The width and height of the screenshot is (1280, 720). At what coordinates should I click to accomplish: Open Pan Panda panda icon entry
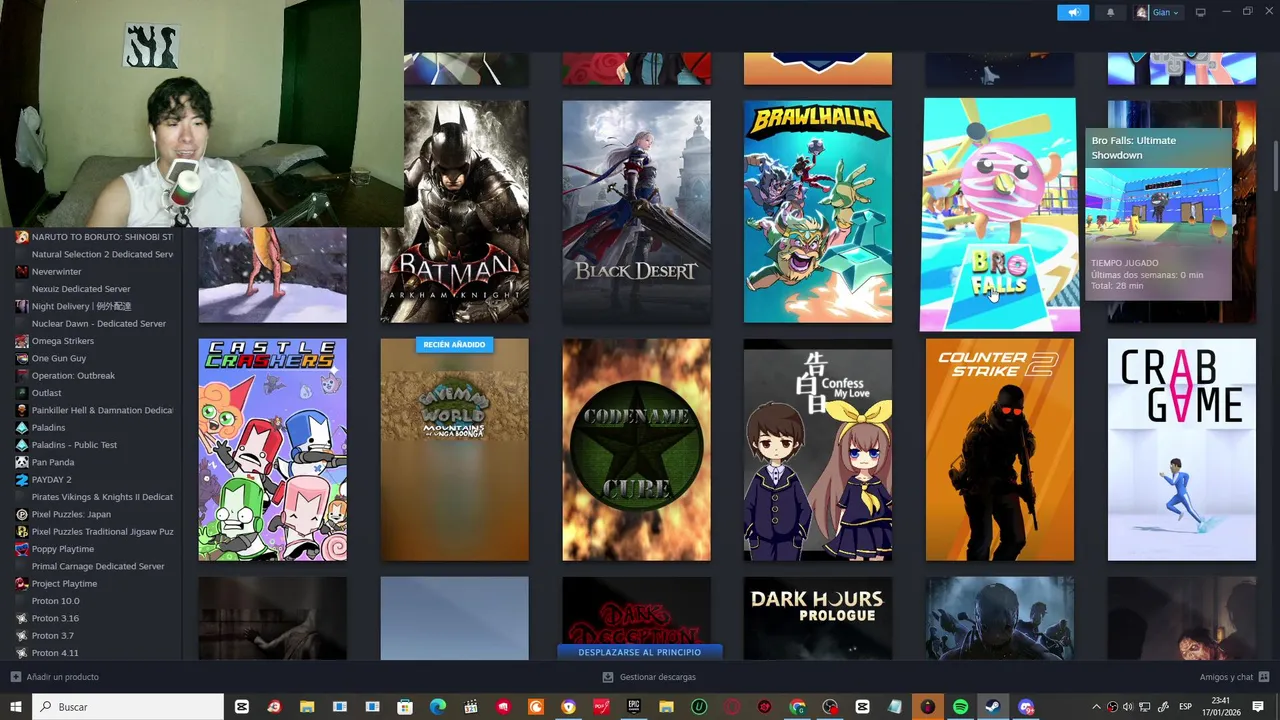pos(22,462)
